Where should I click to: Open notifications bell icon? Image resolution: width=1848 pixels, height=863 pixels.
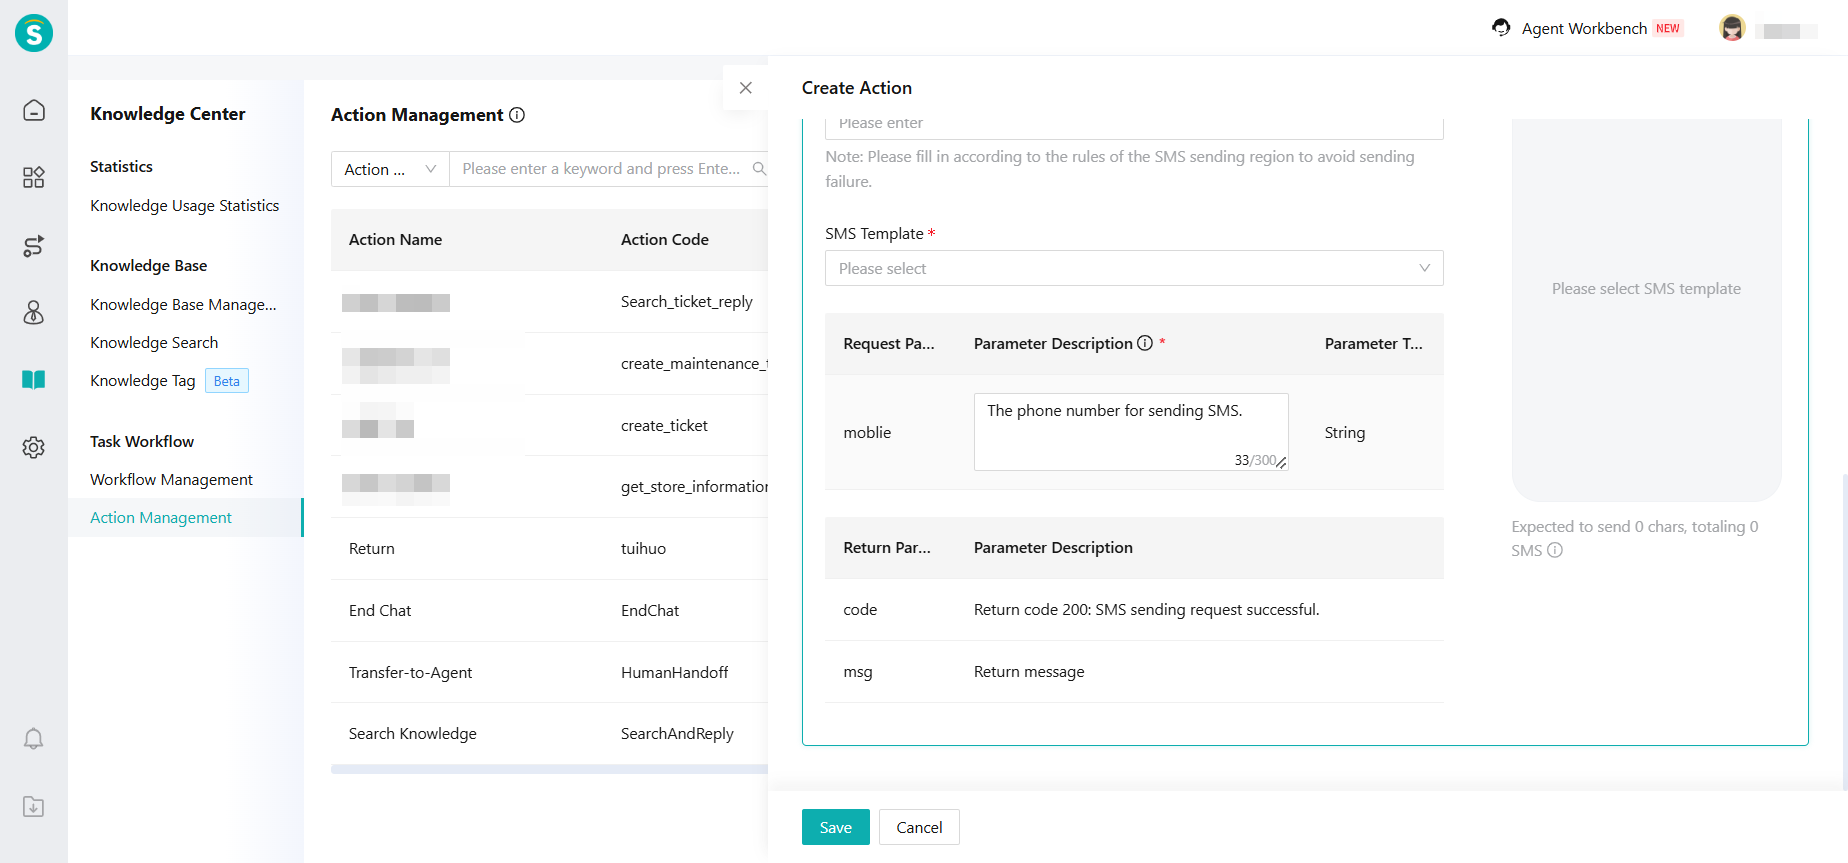coord(34,739)
